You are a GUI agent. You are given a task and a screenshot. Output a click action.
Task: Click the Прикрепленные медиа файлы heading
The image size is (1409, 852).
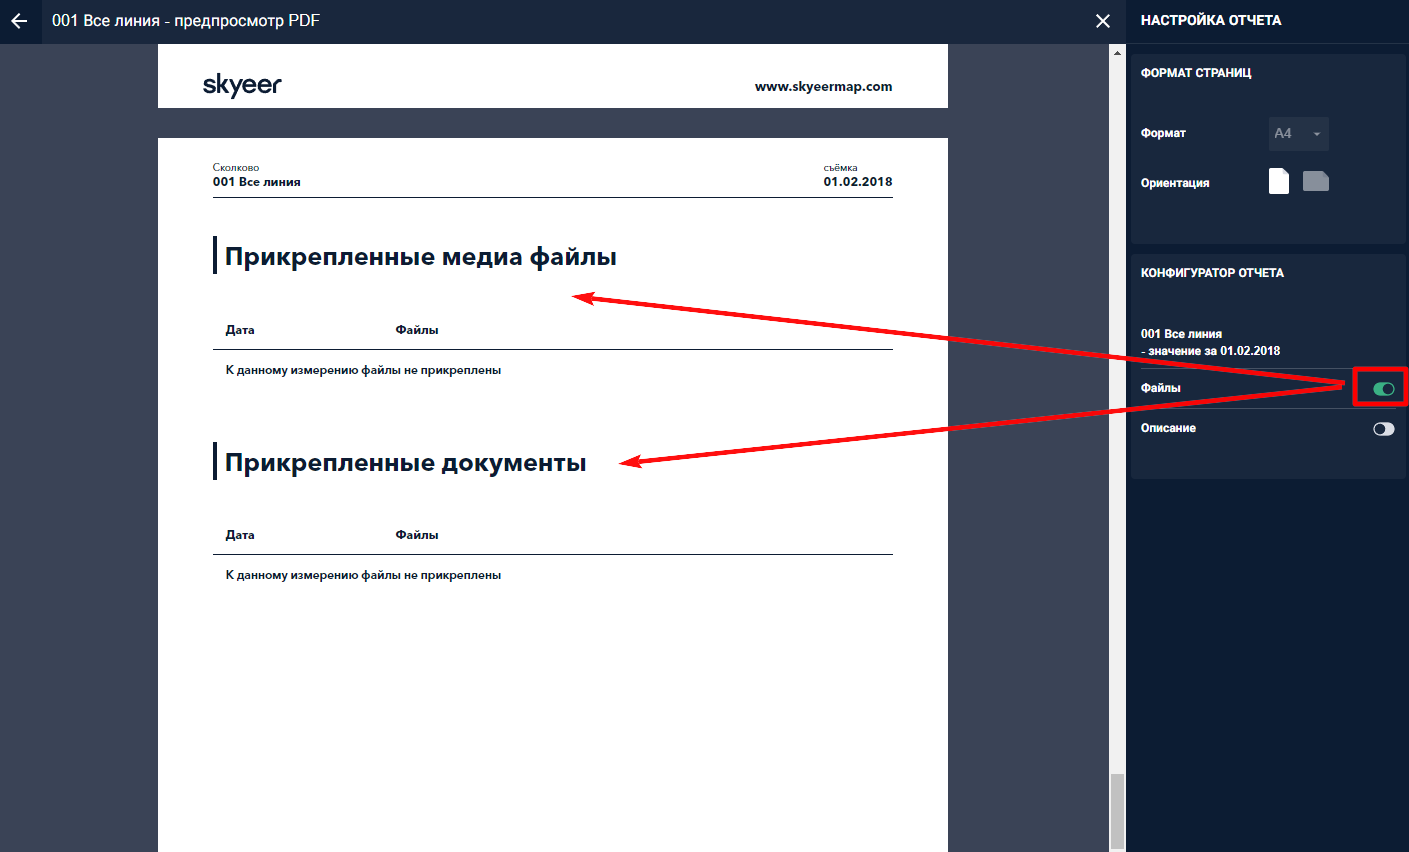tap(420, 257)
